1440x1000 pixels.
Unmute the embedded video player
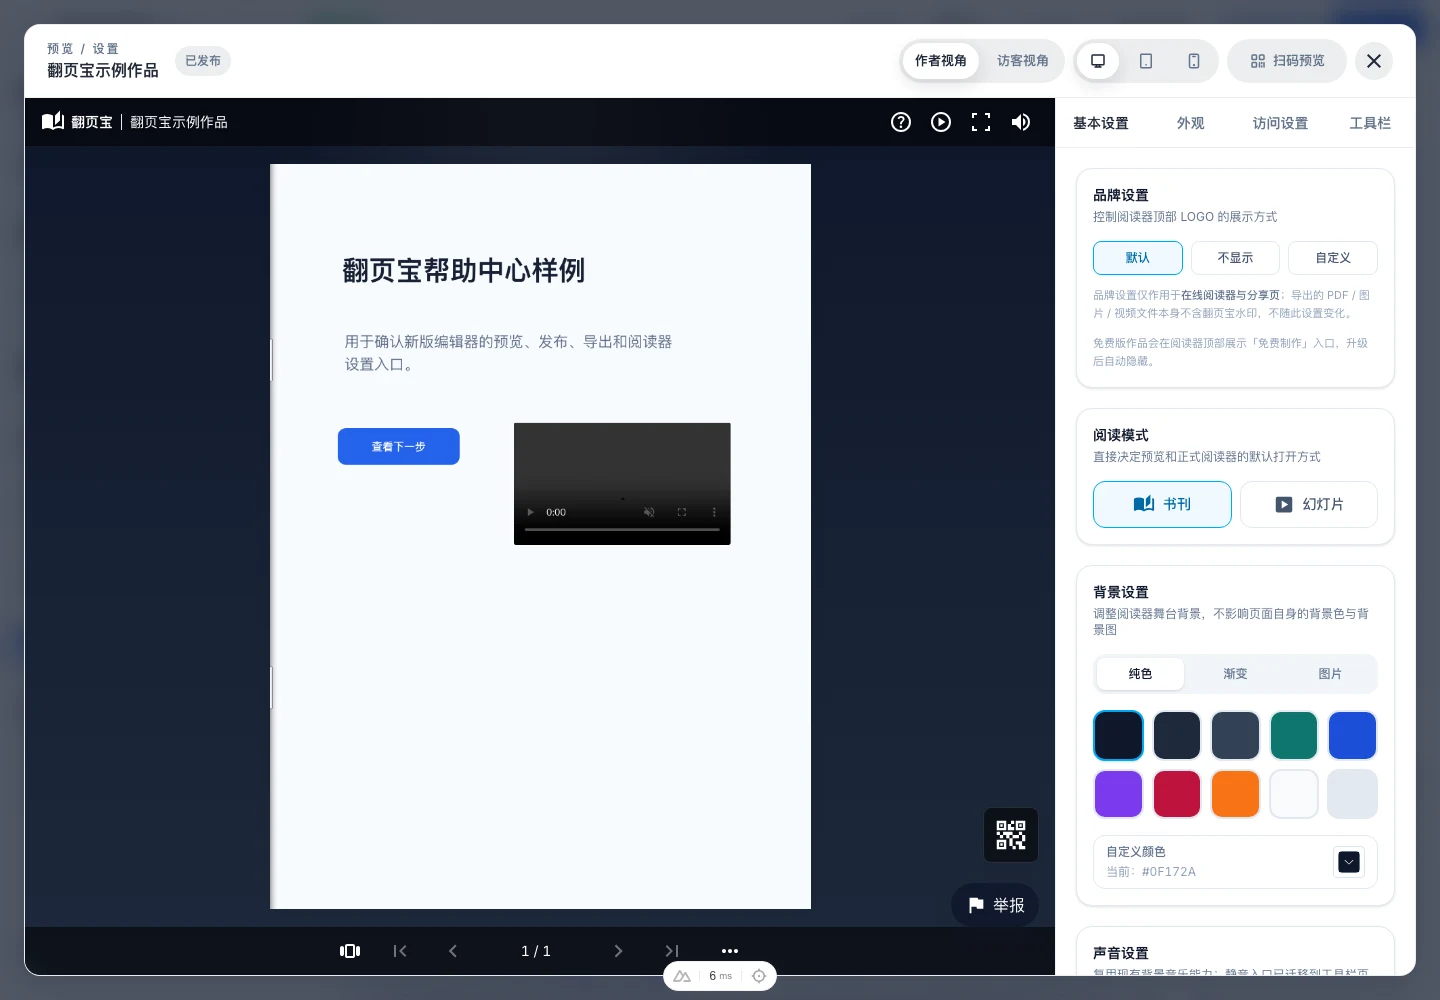tap(649, 512)
